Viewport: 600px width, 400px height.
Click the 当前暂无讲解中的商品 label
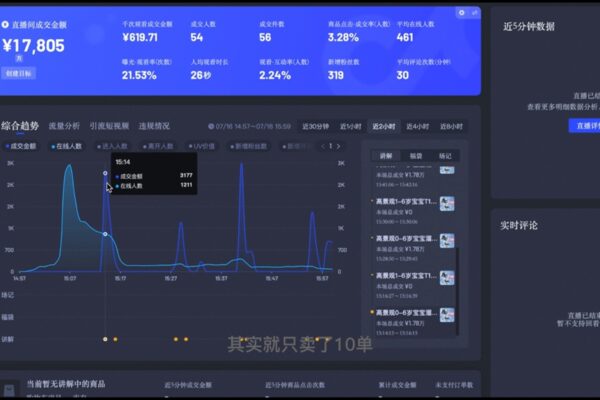pyautogui.click(x=66, y=384)
